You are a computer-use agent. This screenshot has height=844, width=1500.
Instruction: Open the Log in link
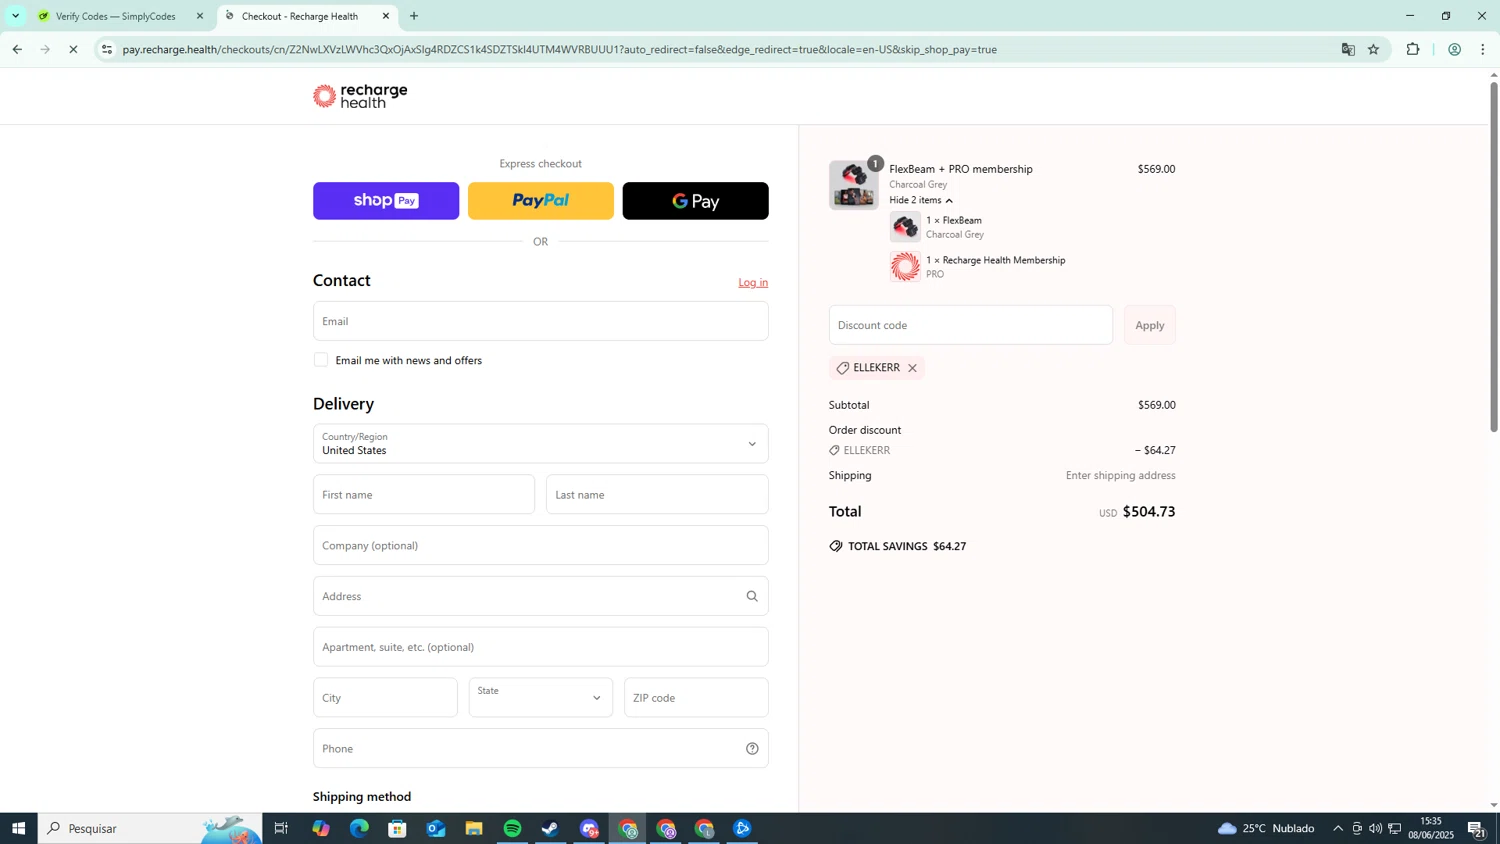(x=753, y=282)
